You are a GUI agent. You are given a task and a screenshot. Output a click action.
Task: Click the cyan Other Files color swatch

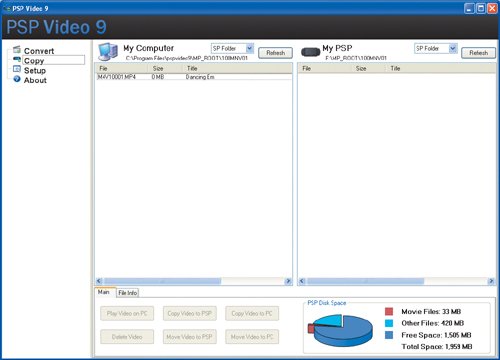coord(389,323)
